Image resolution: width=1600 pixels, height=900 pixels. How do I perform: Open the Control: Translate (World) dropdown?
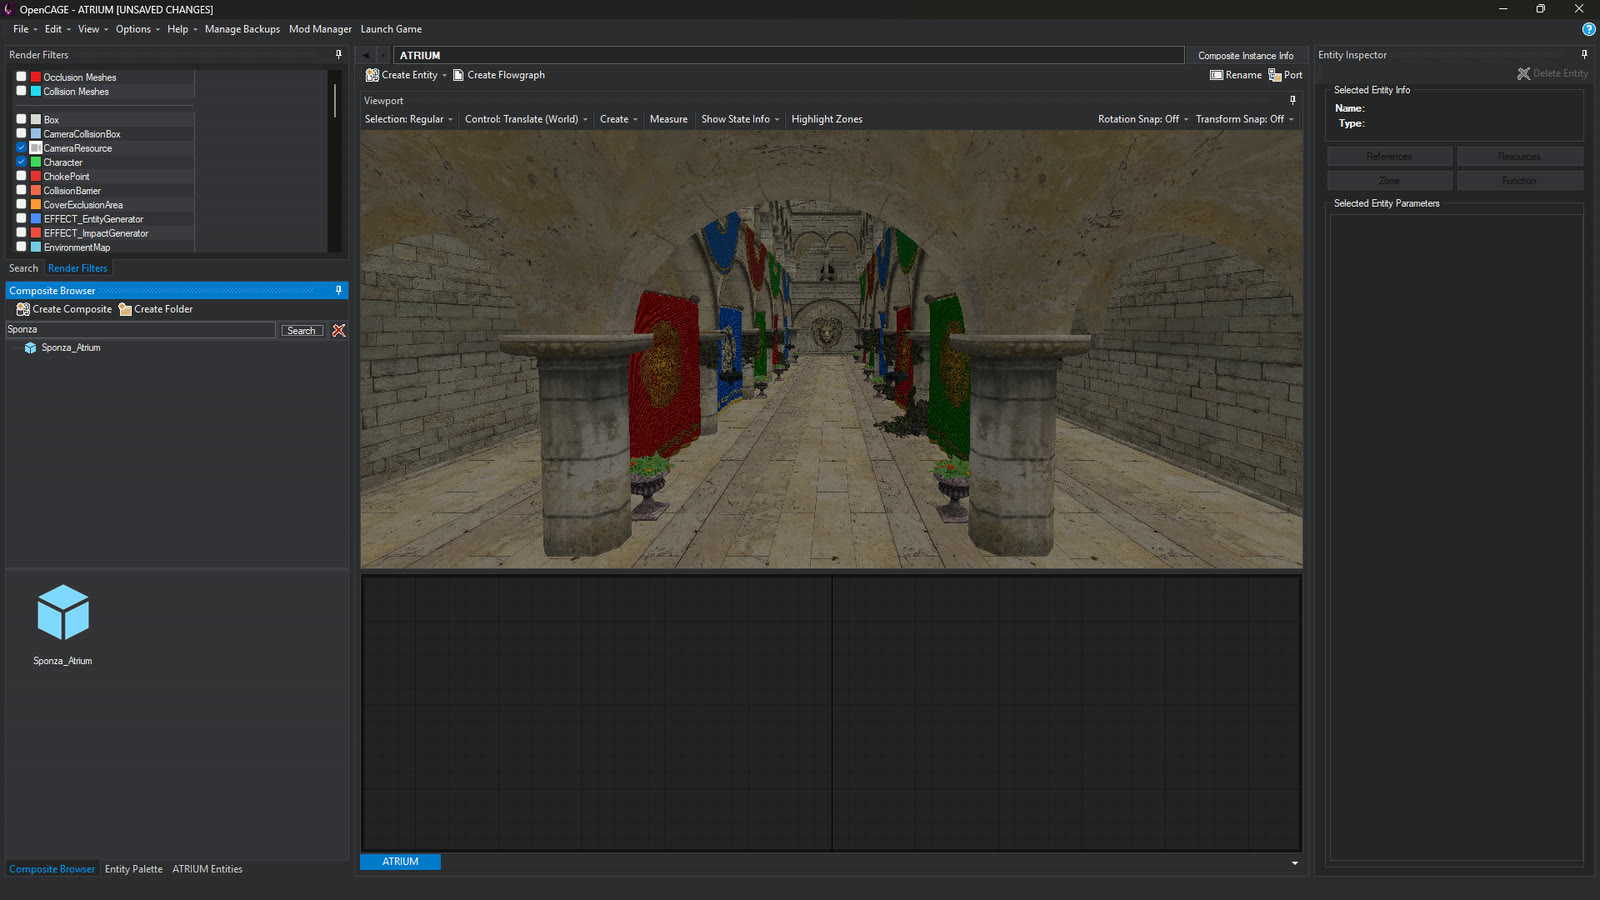click(526, 119)
